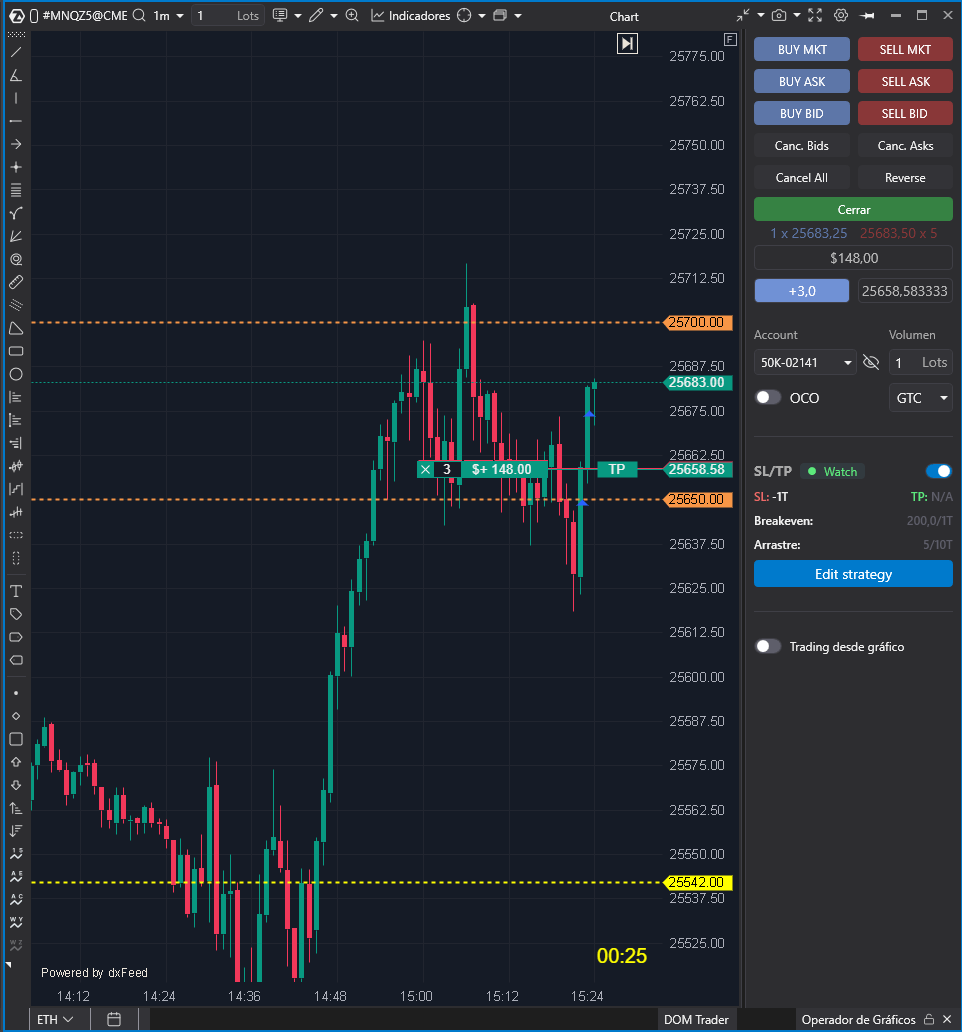Click the Volumen lots input field

point(921,363)
